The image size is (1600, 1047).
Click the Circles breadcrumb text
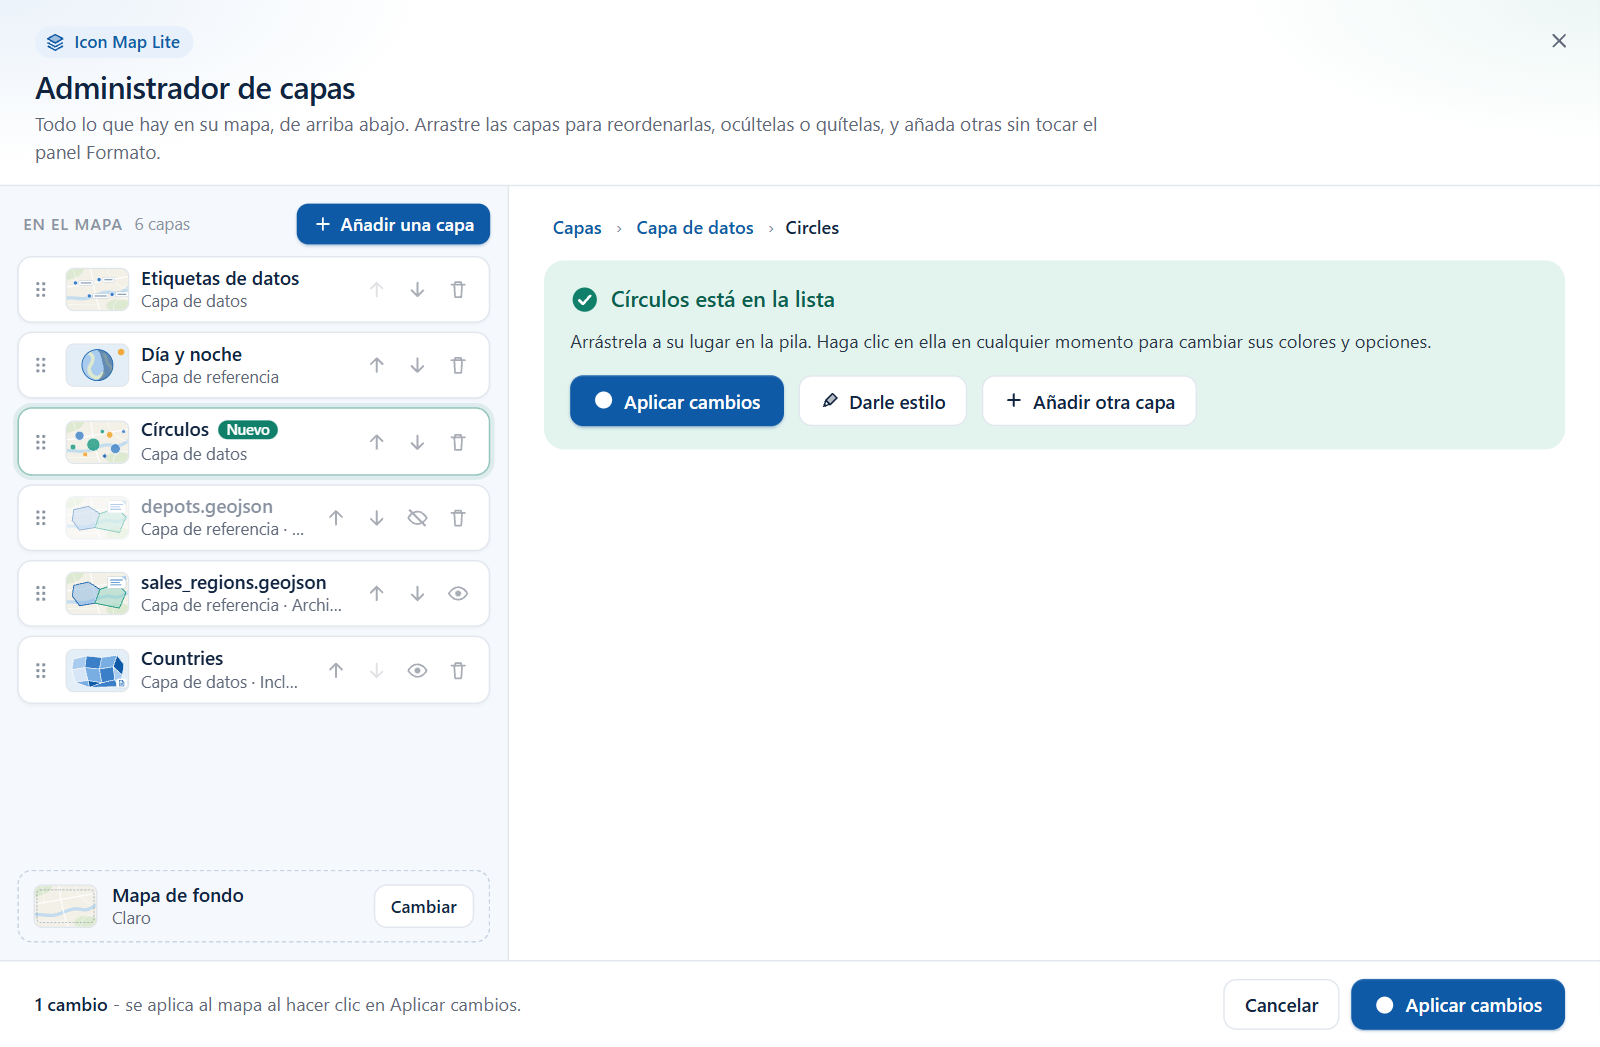[812, 228]
